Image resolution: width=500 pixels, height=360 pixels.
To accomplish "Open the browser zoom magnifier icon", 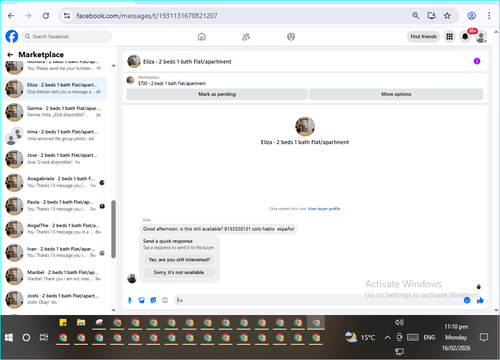I will click(x=415, y=16).
